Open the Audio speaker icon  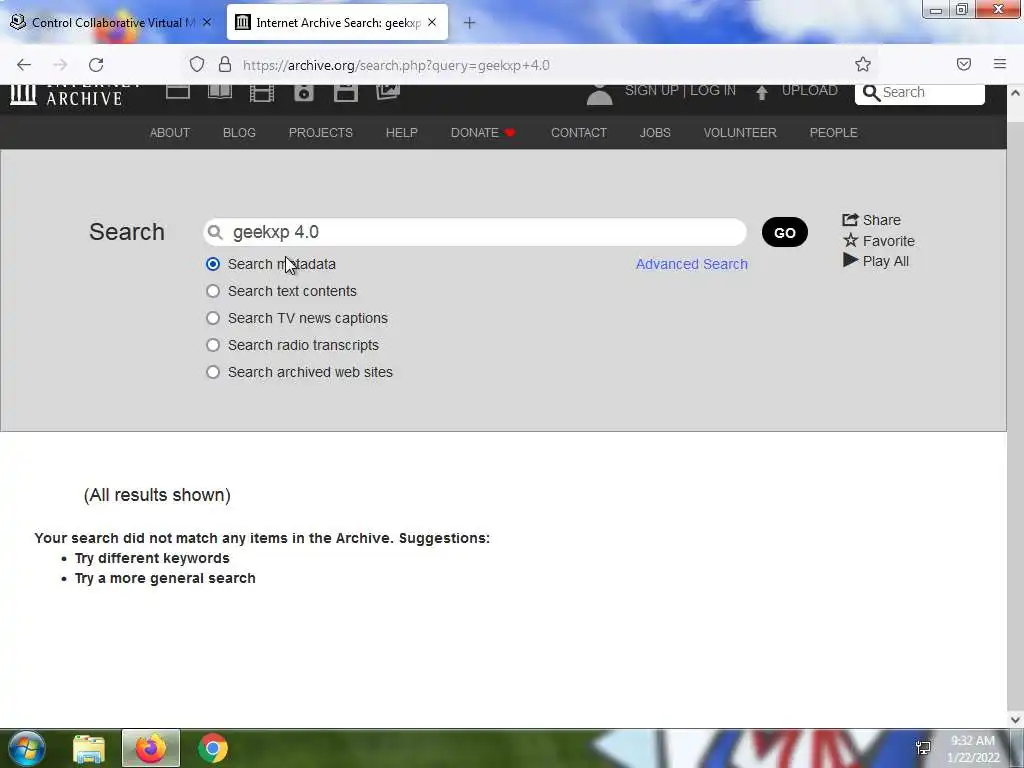(304, 93)
